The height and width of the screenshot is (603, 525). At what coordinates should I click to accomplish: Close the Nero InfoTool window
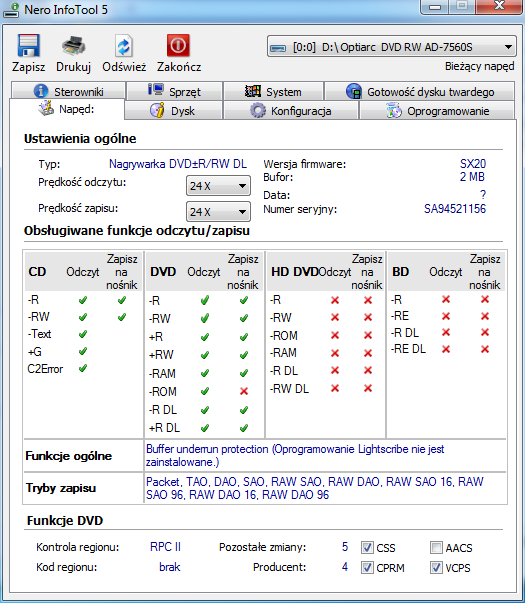pyautogui.click(x=499, y=6)
